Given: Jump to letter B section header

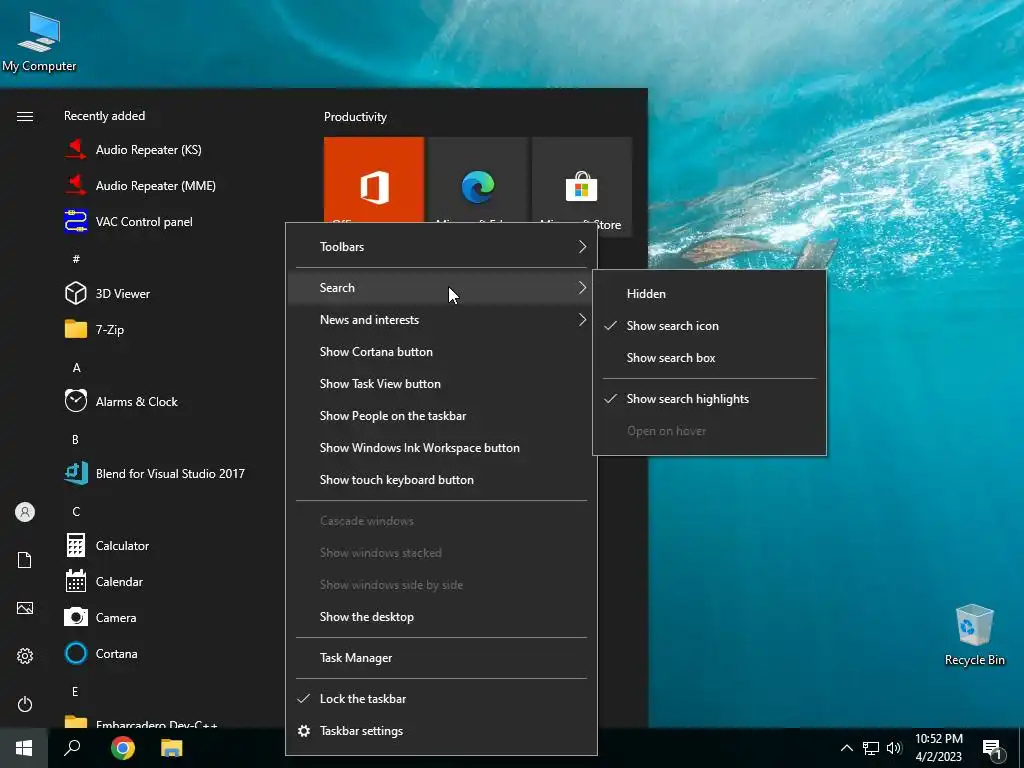Looking at the screenshot, I should coord(76,440).
